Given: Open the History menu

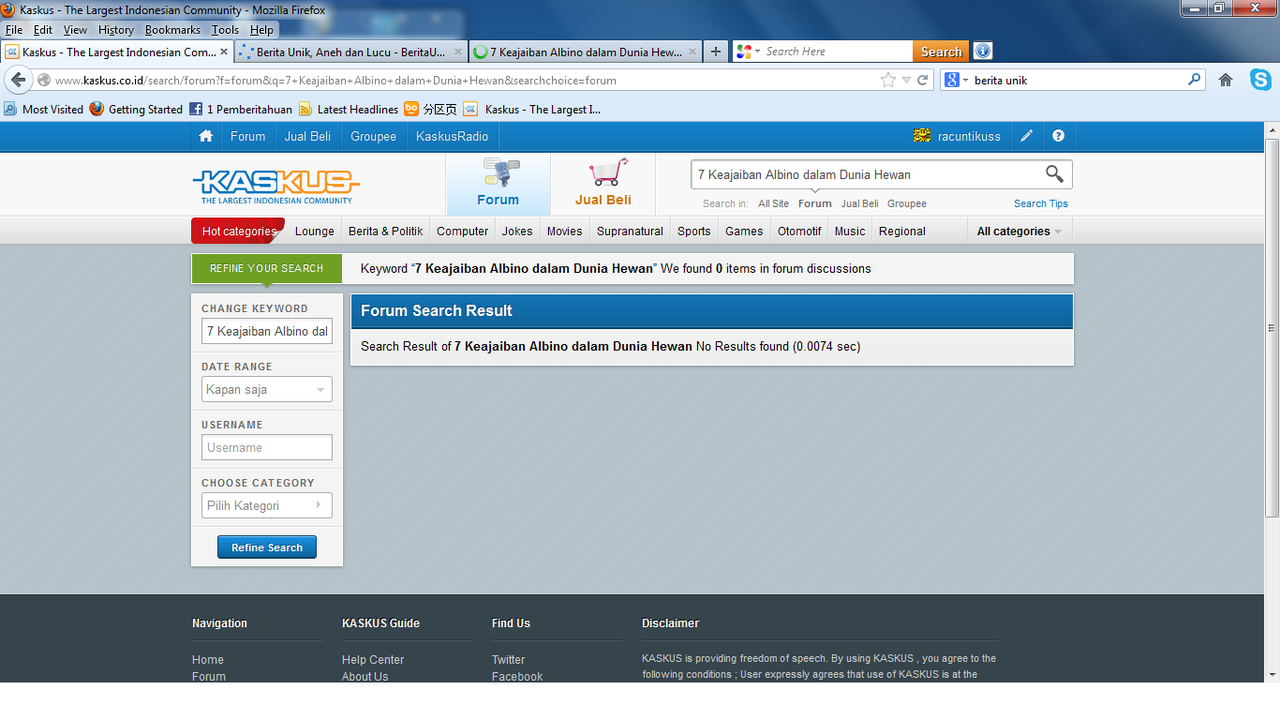Looking at the screenshot, I should tap(116, 30).
